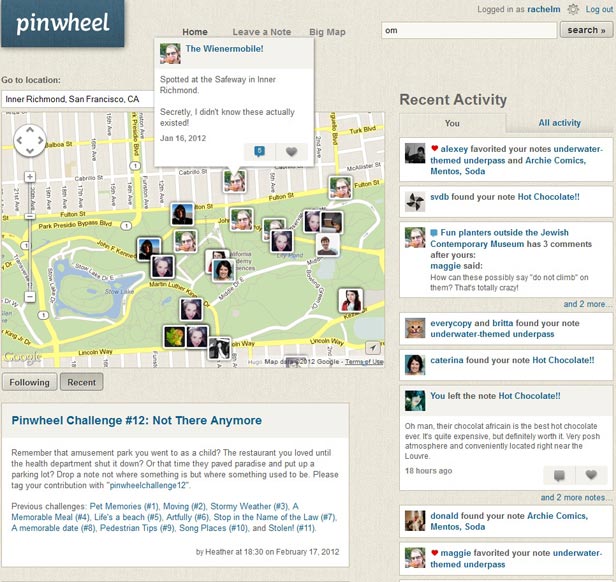
Task: Open Pedestrian Tips (#9) challenge link
Action: (x=138, y=528)
